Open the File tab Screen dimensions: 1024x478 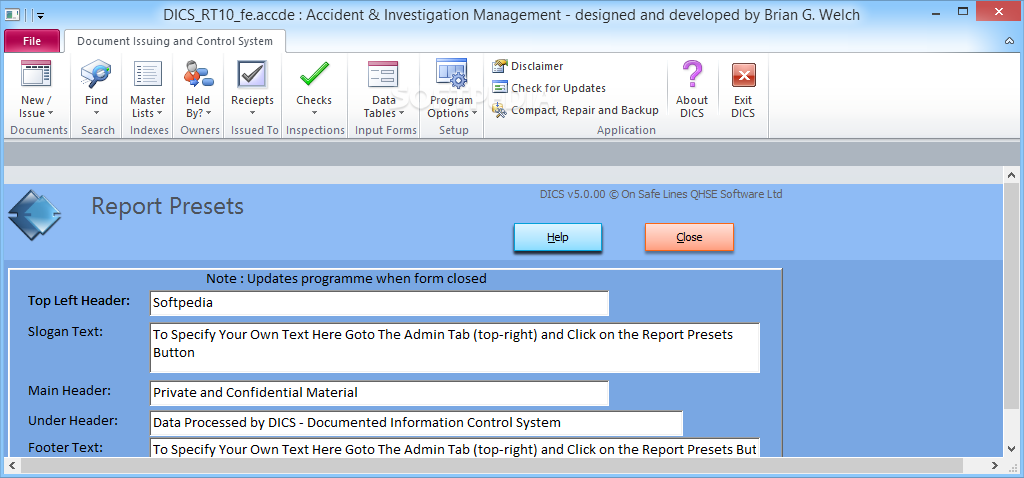(x=32, y=41)
